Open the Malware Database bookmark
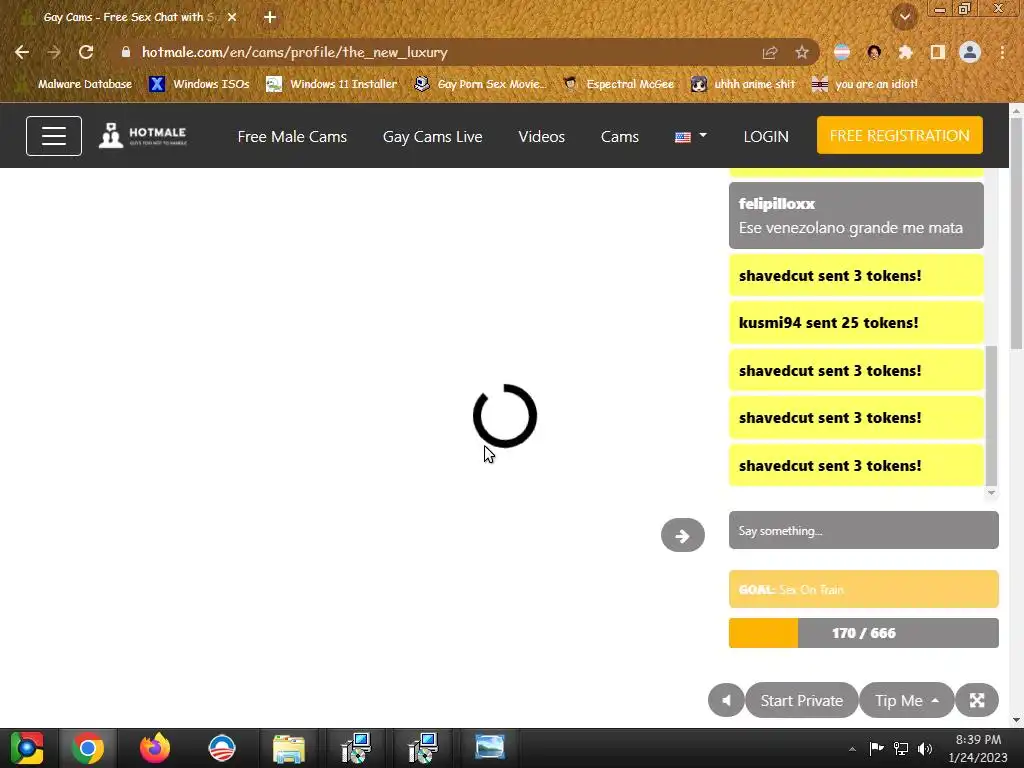 click(x=74, y=84)
